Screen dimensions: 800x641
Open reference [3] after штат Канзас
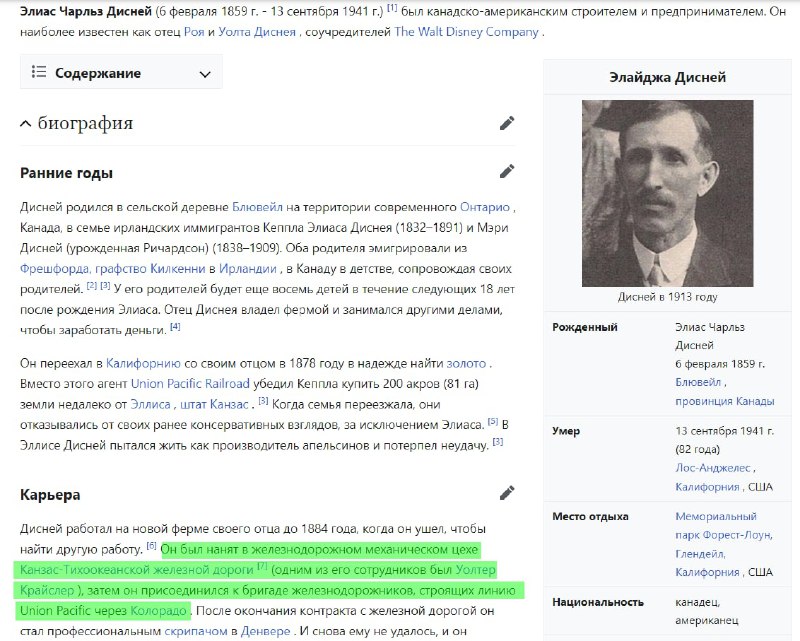(263, 401)
